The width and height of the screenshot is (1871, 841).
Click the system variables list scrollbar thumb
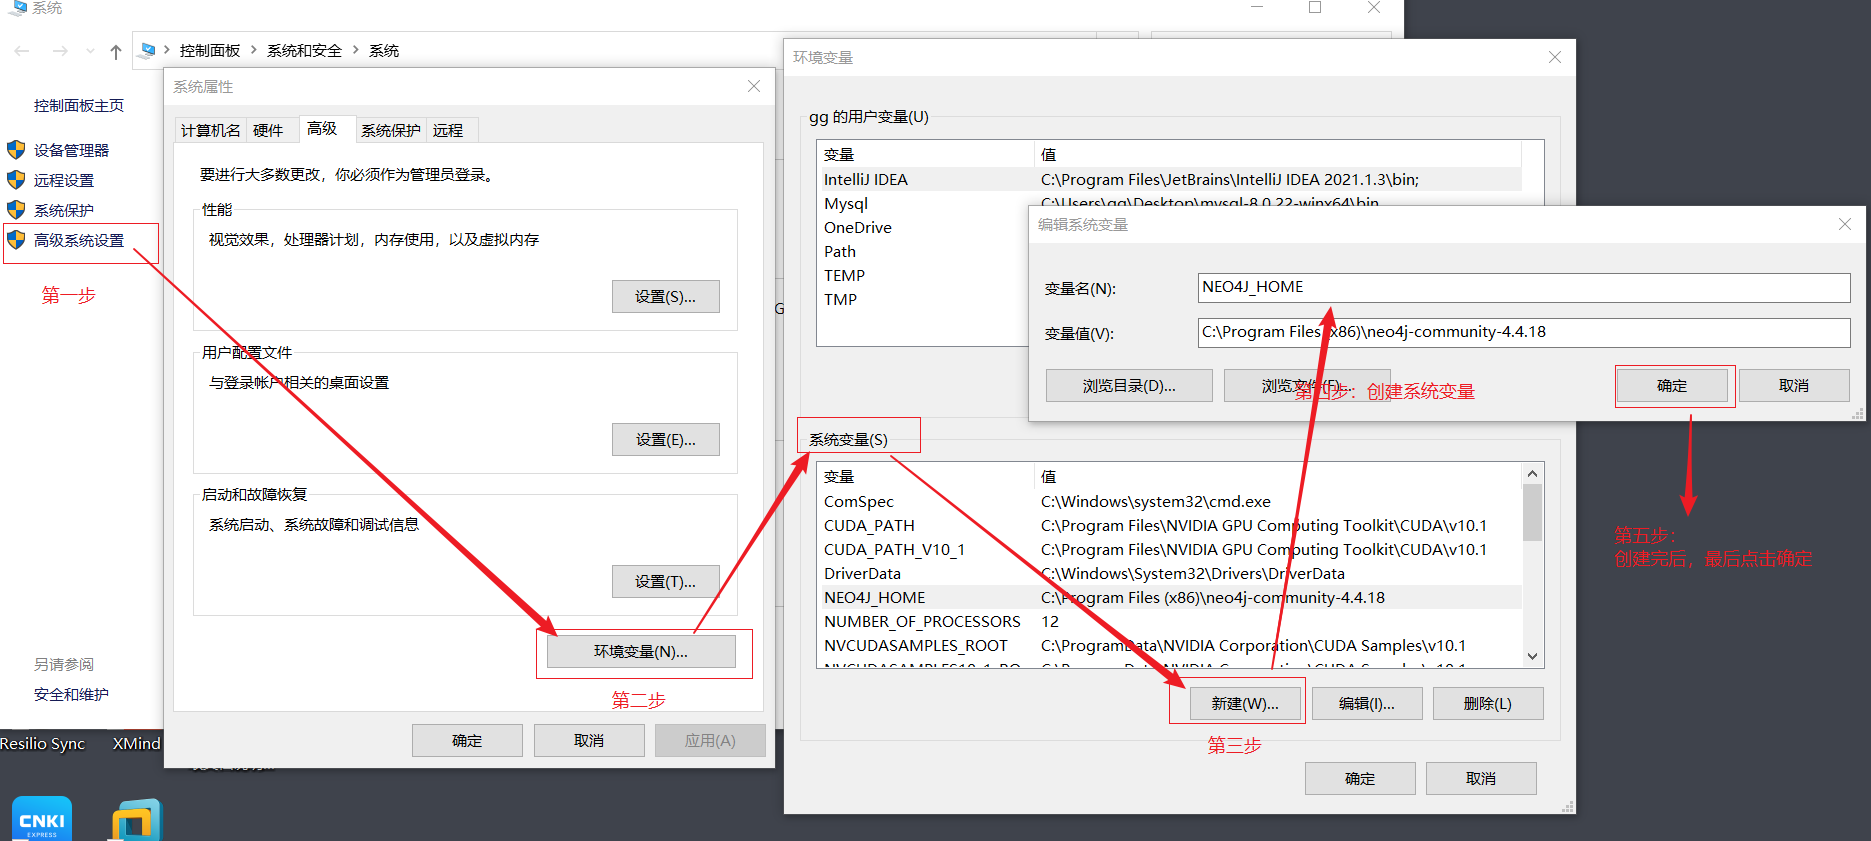tap(1532, 512)
